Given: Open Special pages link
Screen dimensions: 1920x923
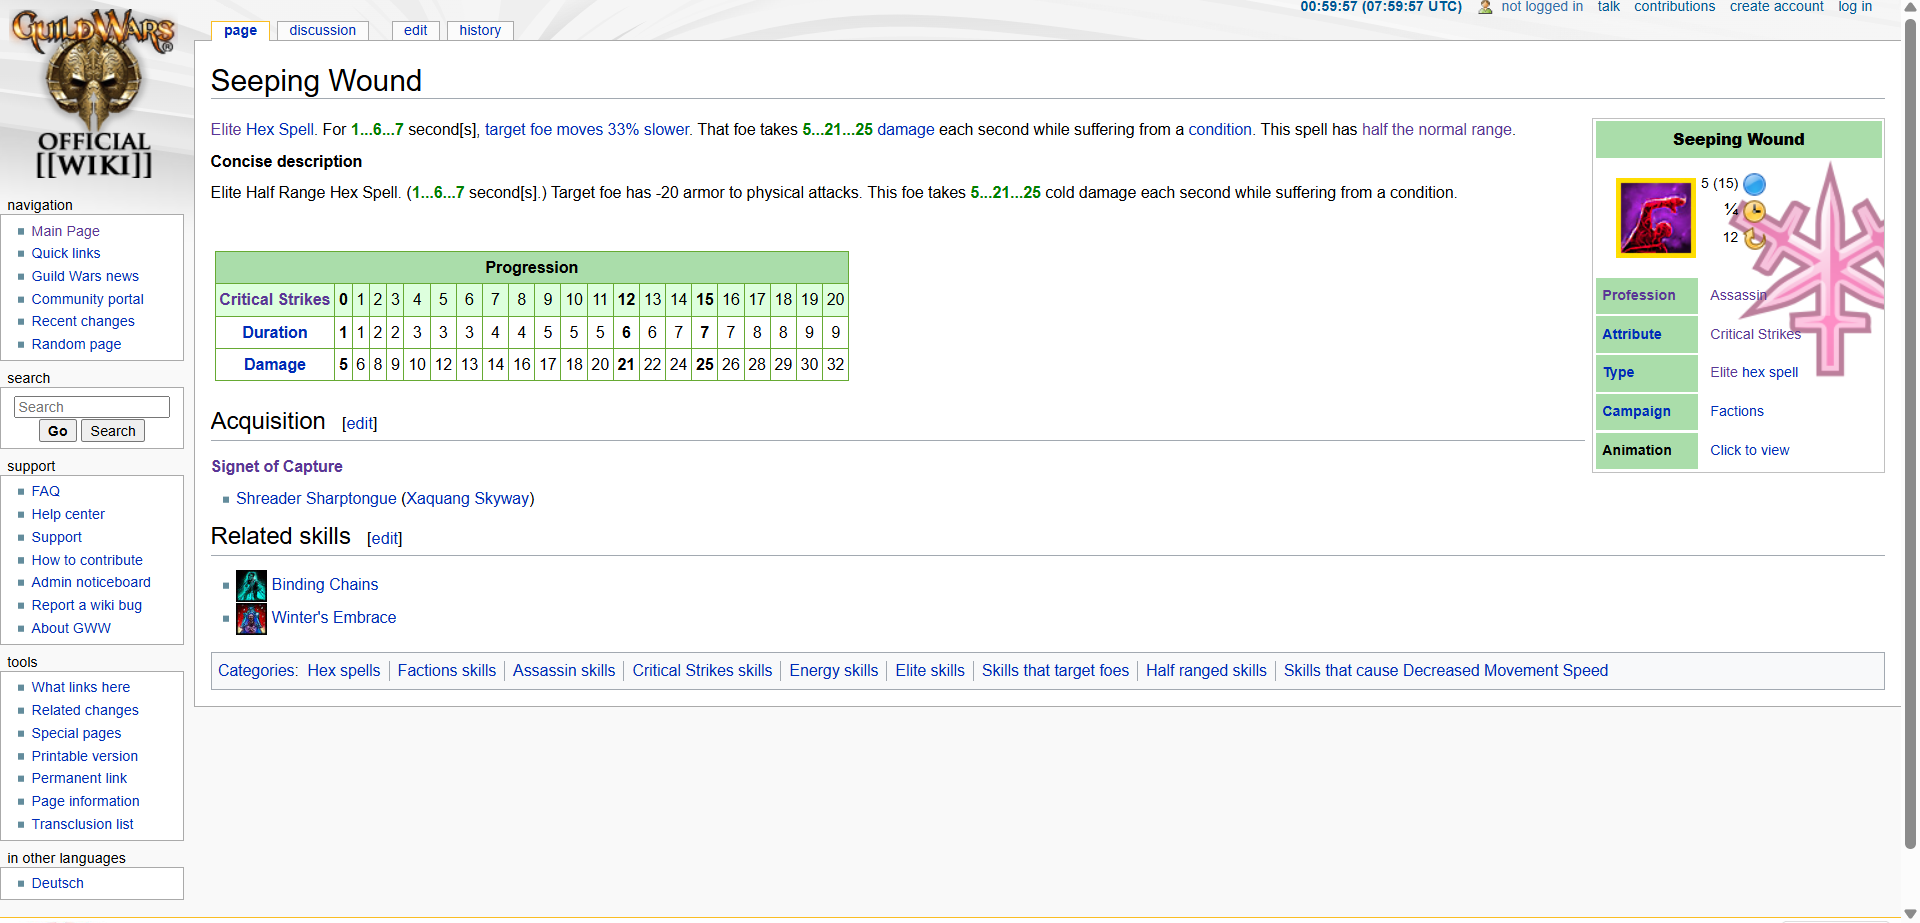Looking at the screenshot, I should point(76,733).
